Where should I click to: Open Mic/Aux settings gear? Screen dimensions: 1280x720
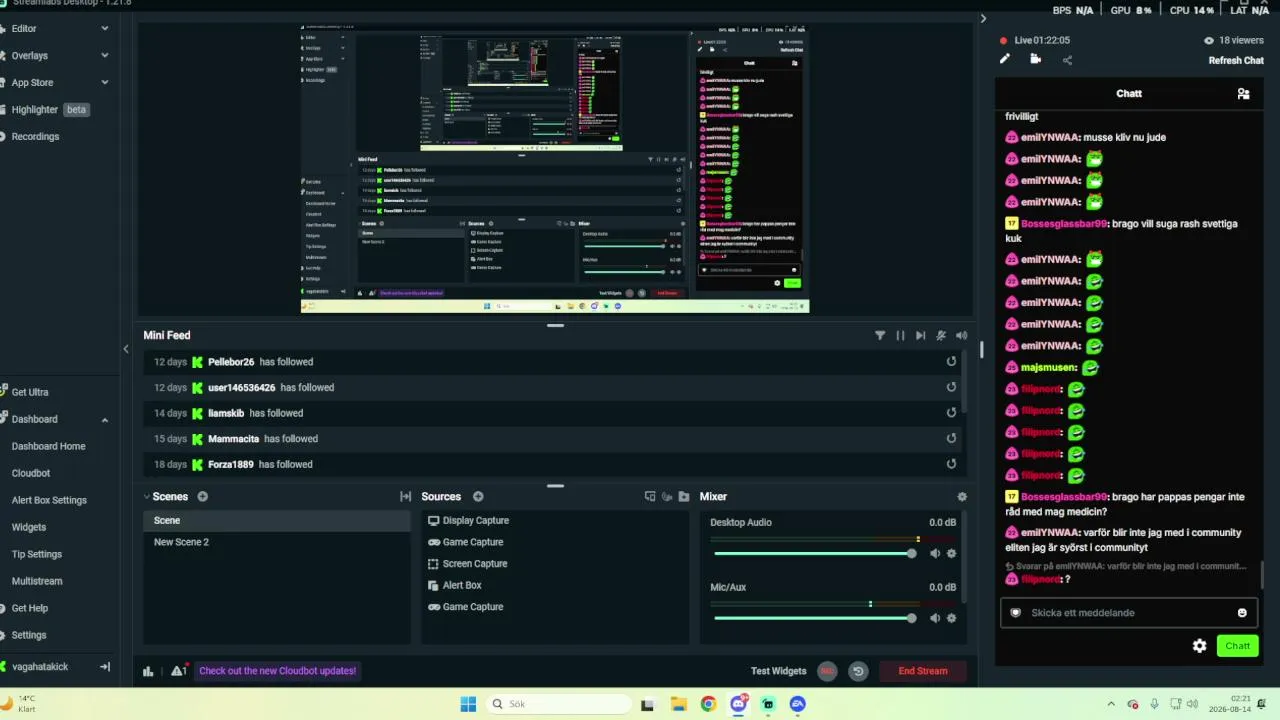[x=951, y=618]
